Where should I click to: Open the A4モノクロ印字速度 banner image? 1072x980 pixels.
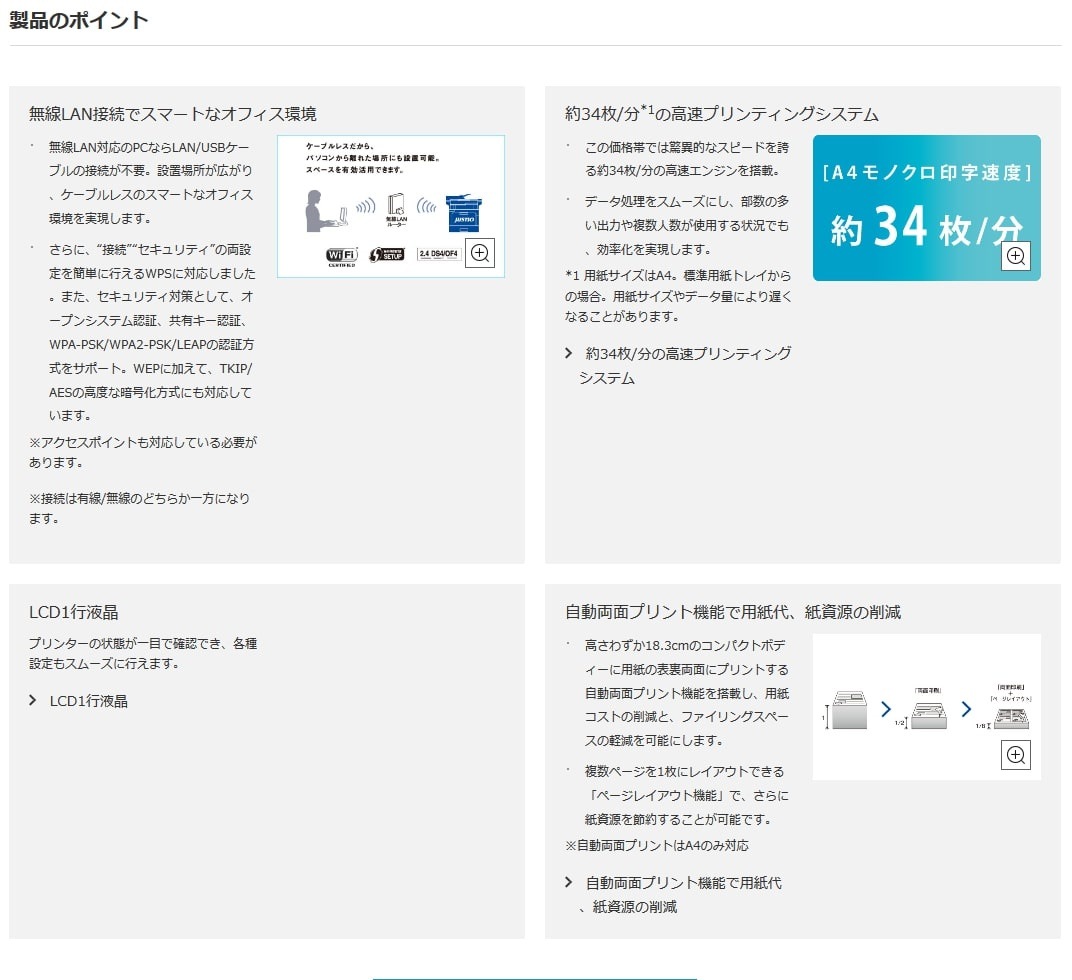[x=927, y=208]
